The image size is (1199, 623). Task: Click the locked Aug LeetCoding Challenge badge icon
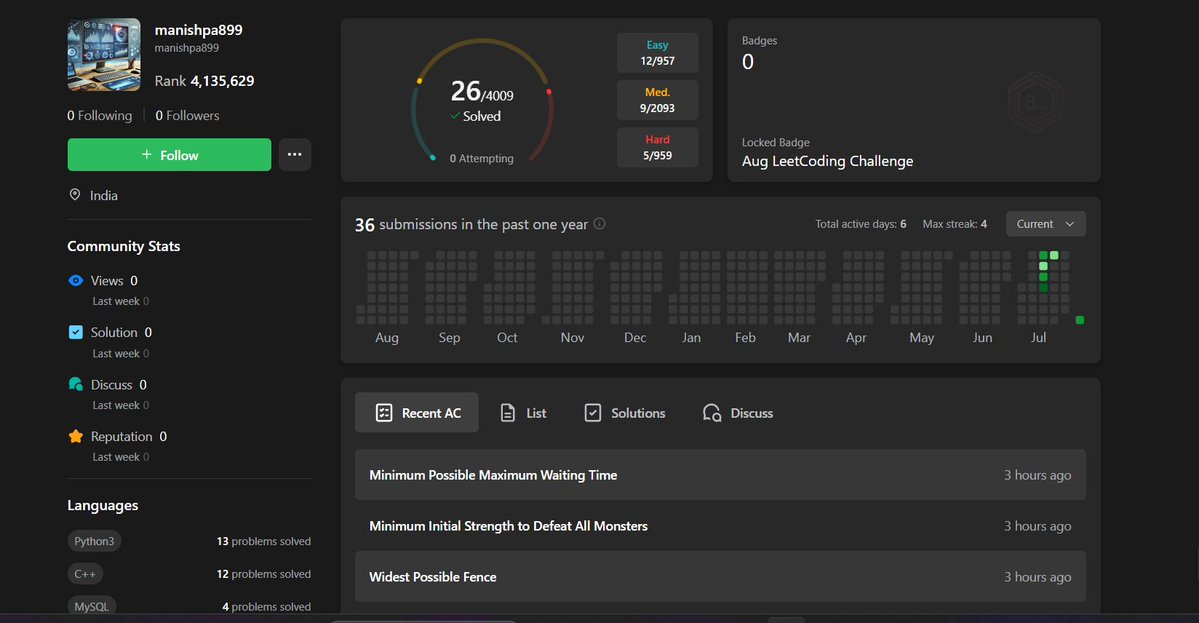coord(1035,102)
